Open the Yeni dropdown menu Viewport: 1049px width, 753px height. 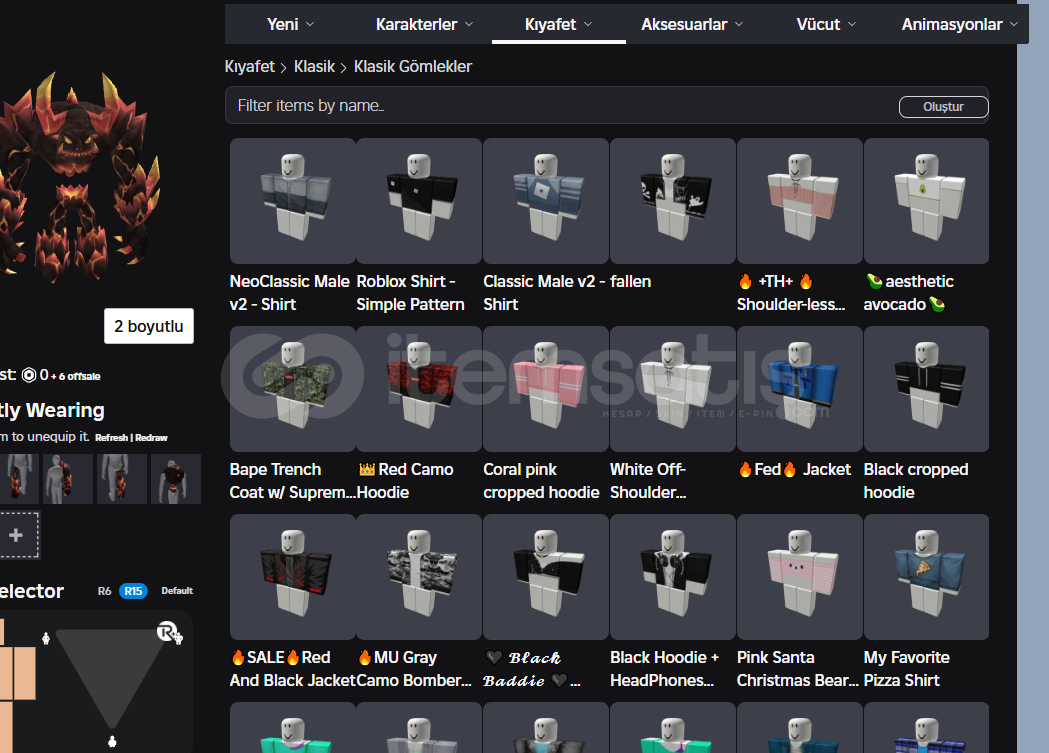point(290,25)
